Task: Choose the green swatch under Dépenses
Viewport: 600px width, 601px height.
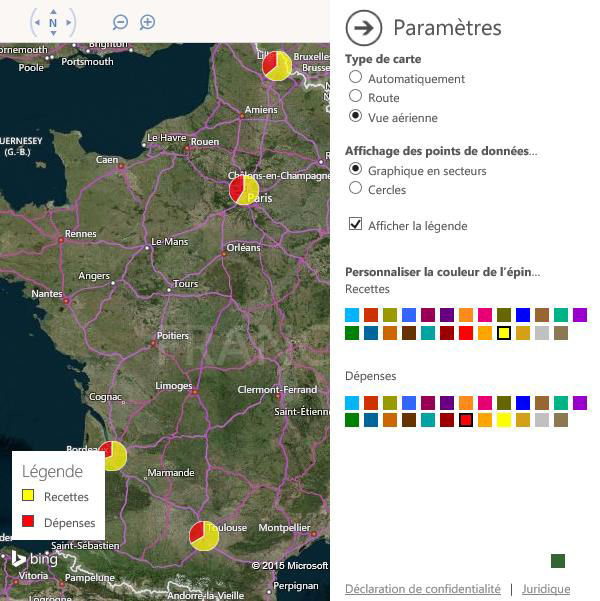Action: tap(352, 420)
